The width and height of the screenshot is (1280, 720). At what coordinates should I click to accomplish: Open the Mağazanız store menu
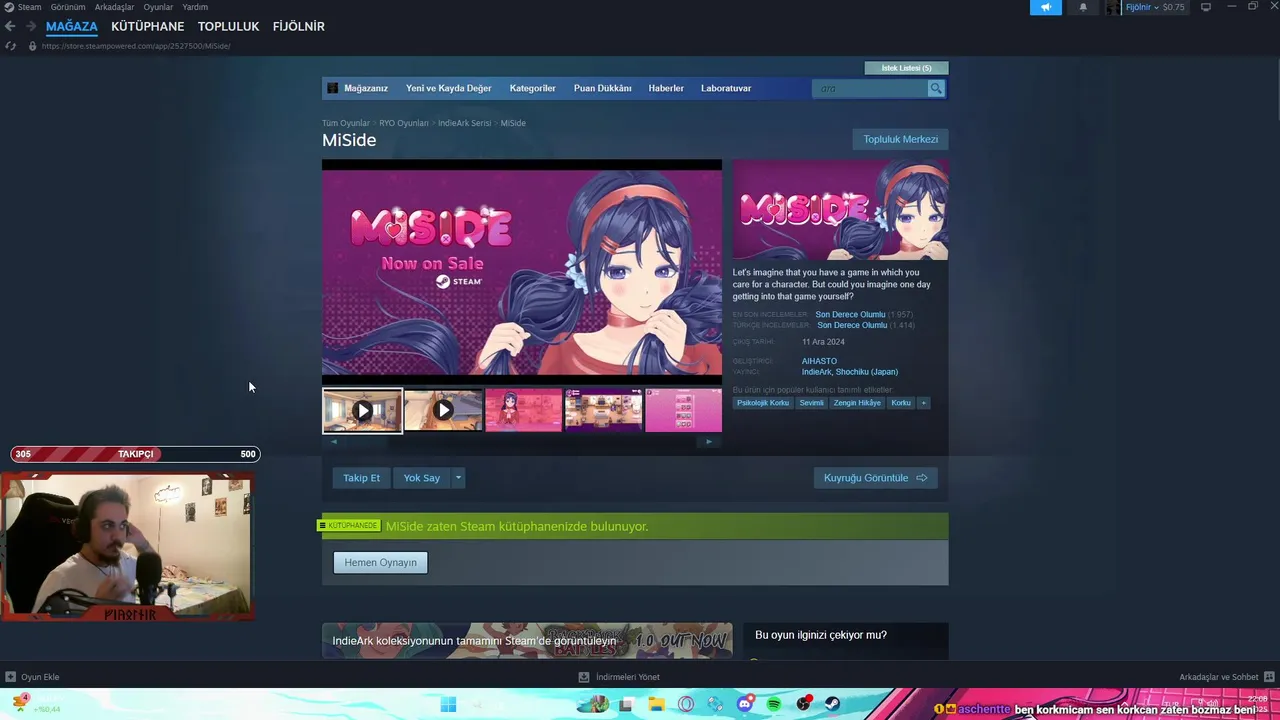click(366, 88)
